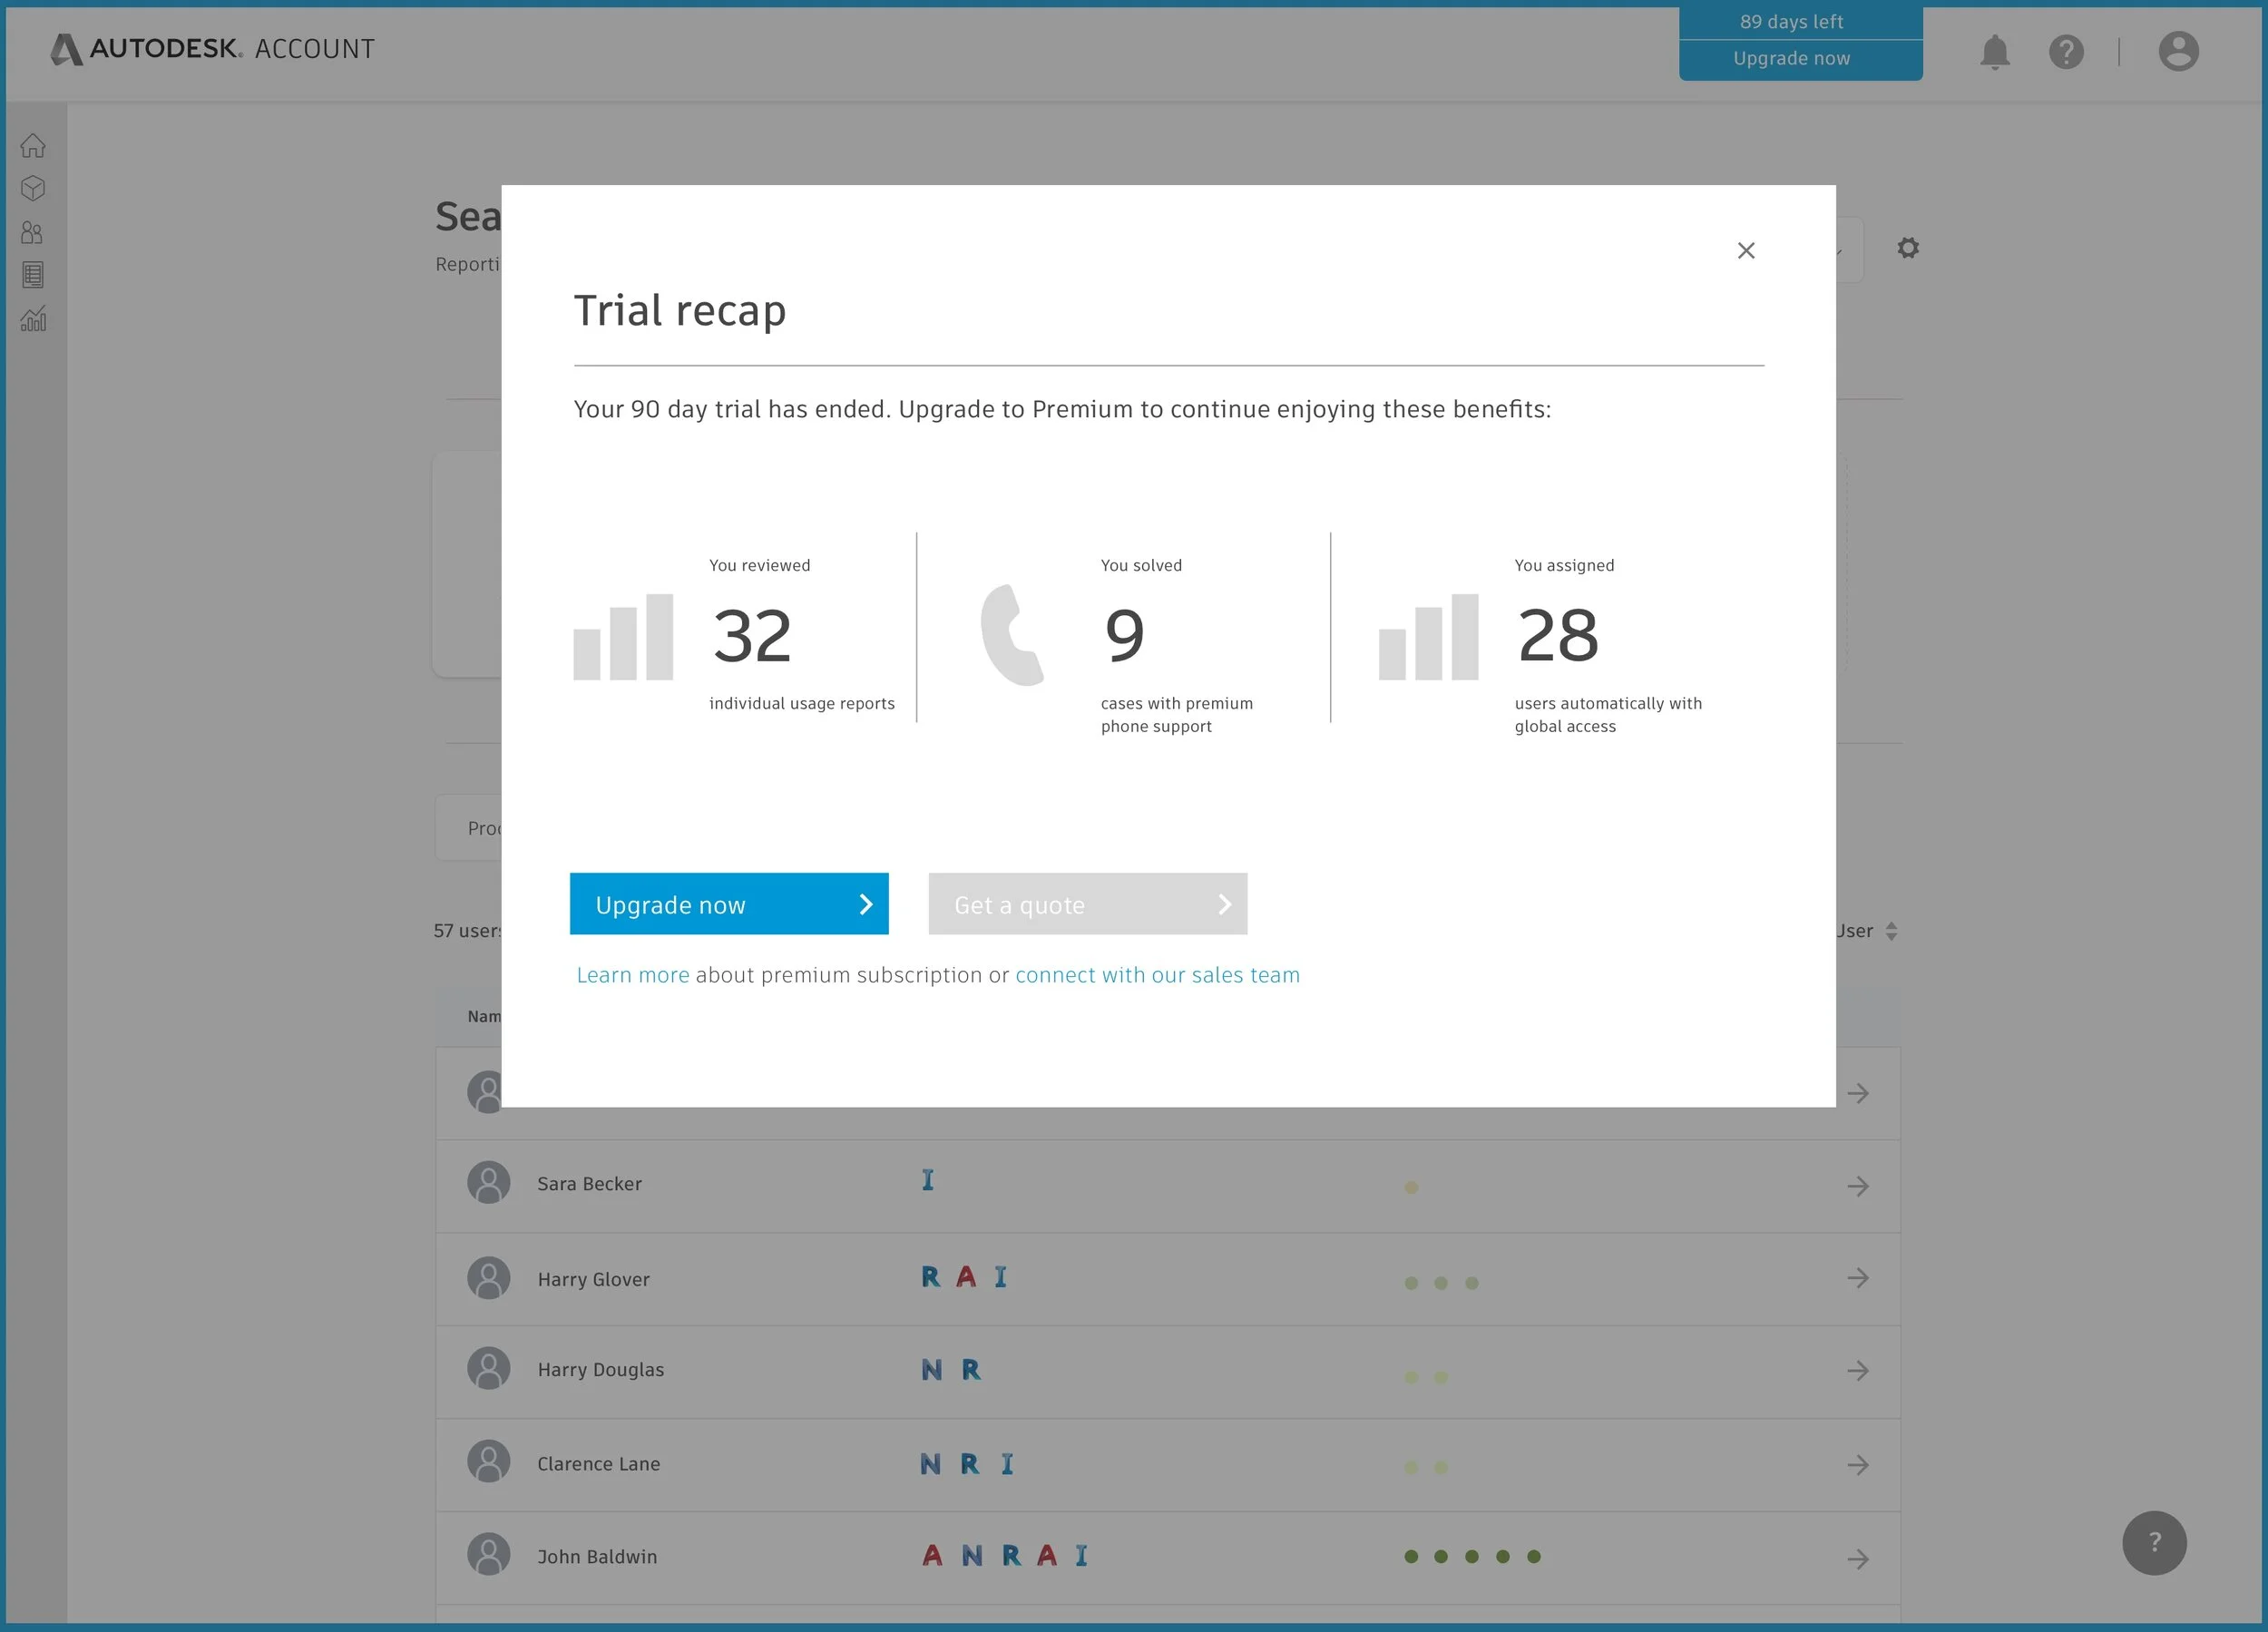This screenshot has height=1632, width=2268.
Task: Click the billing list icon in sidebar
Action: point(33,275)
